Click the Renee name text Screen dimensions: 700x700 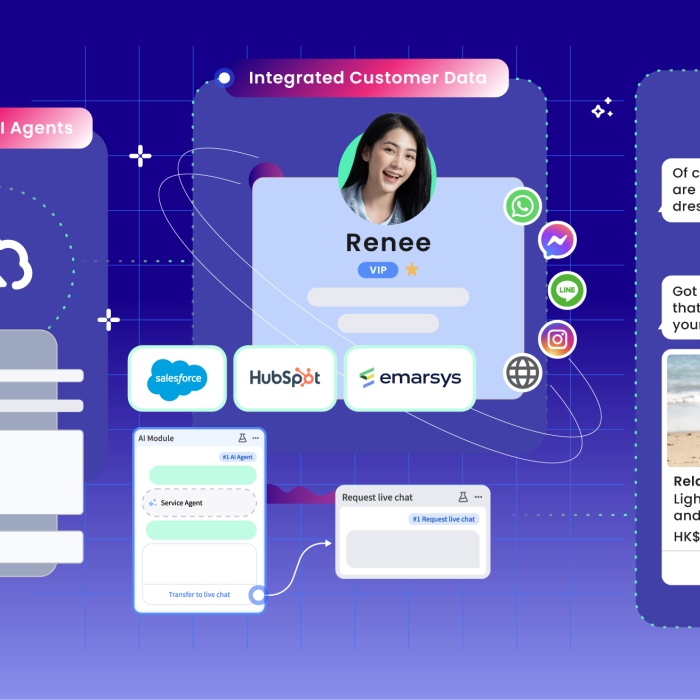click(388, 242)
